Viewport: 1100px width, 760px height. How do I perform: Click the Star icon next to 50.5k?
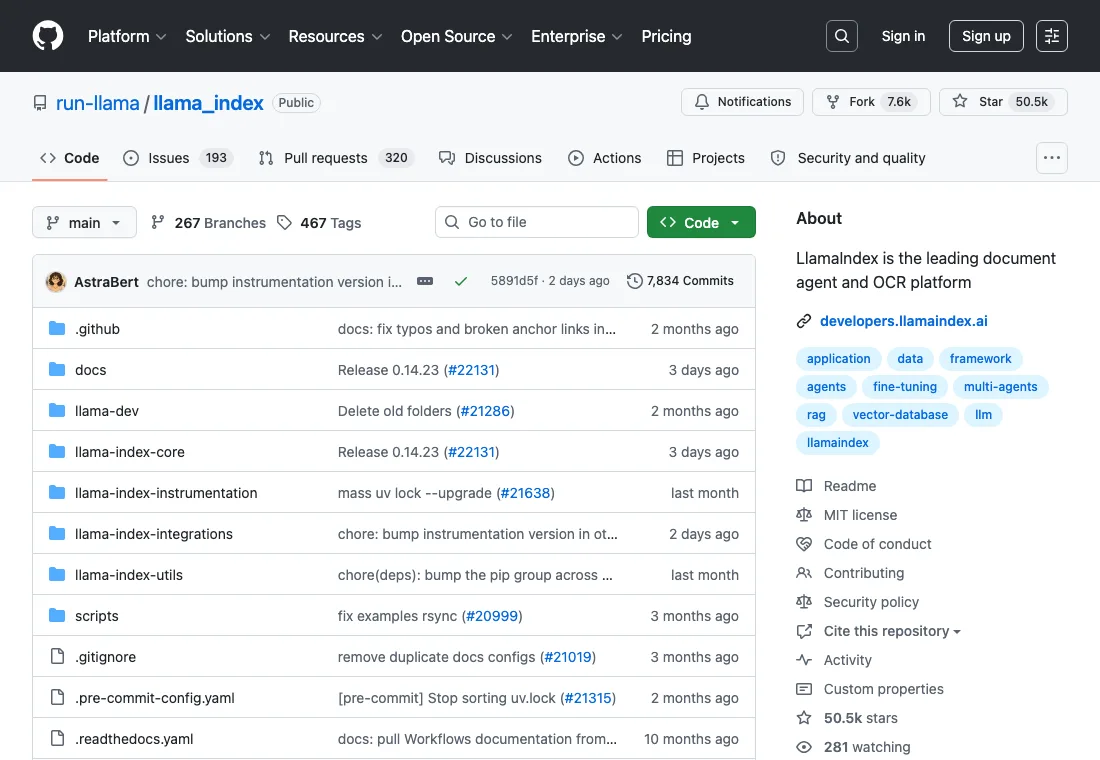960,102
